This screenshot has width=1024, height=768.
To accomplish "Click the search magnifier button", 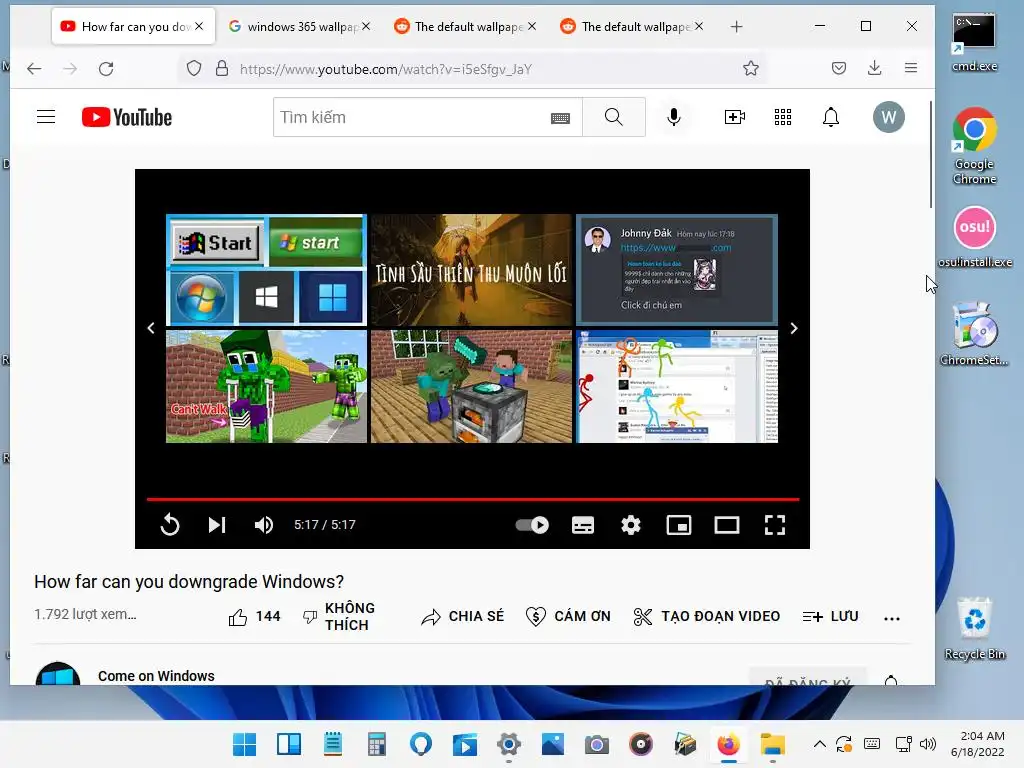I will (x=613, y=118).
